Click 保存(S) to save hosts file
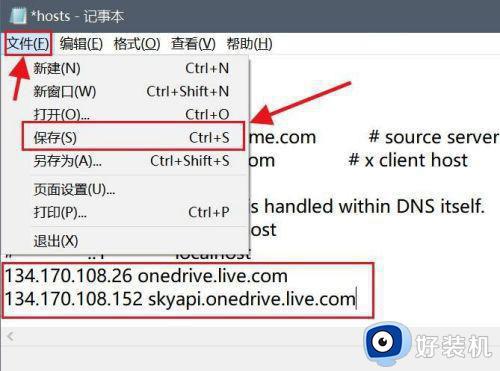 [131, 137]
